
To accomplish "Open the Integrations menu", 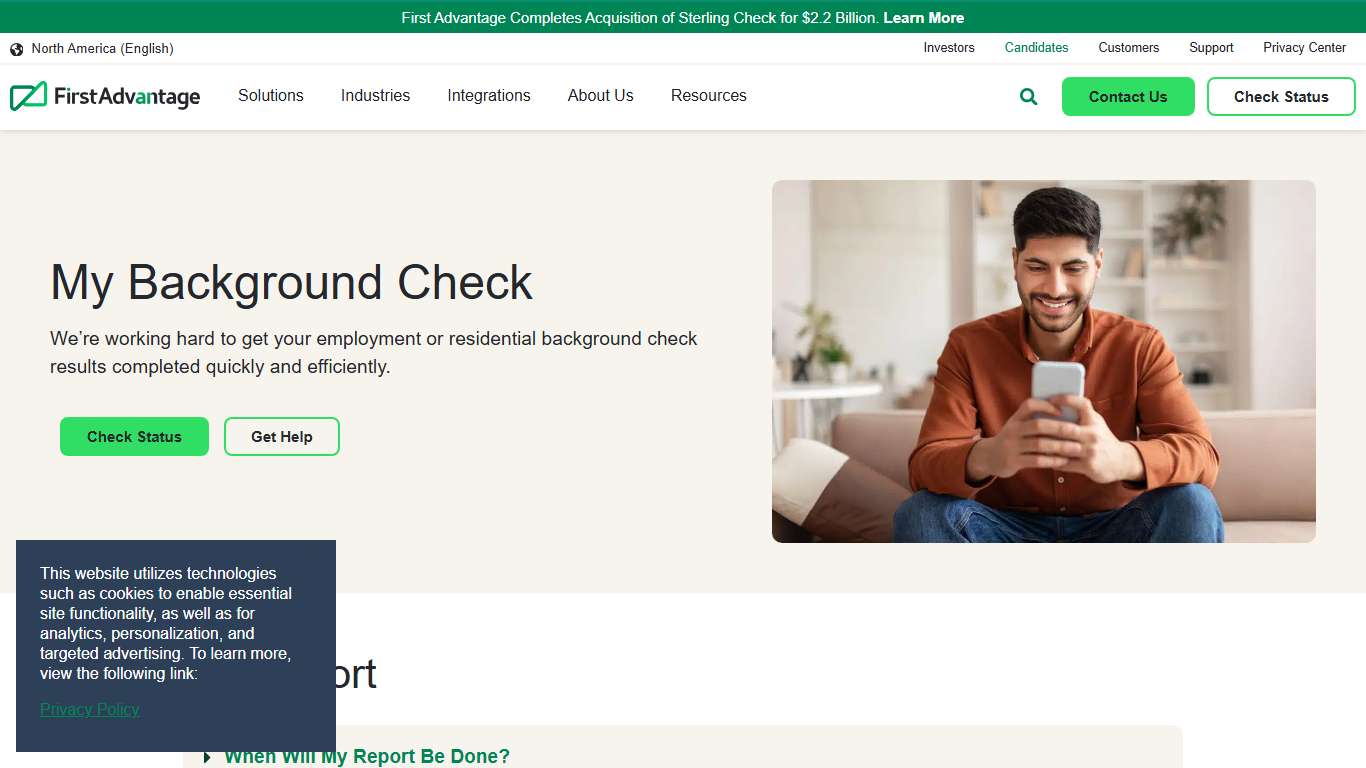I will [x=489, y=96].
